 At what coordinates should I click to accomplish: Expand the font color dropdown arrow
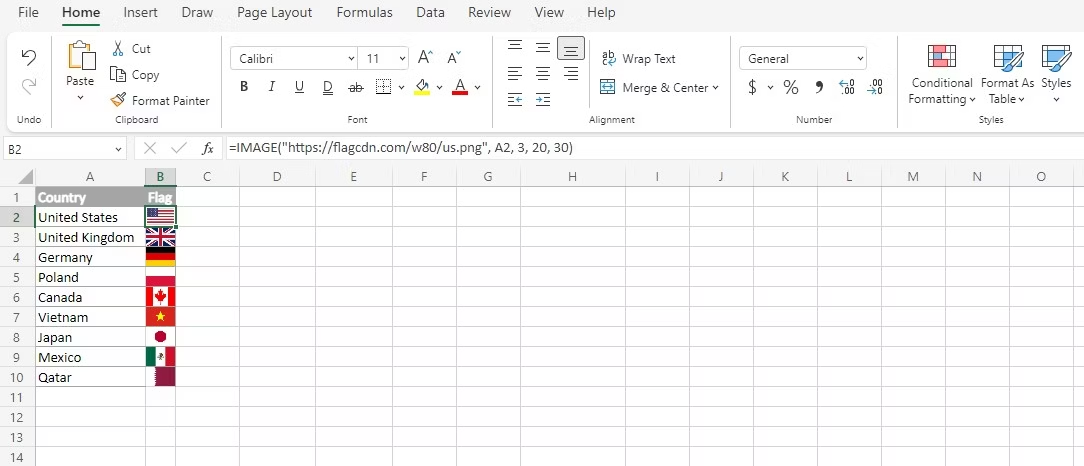[x=477, y=88]
